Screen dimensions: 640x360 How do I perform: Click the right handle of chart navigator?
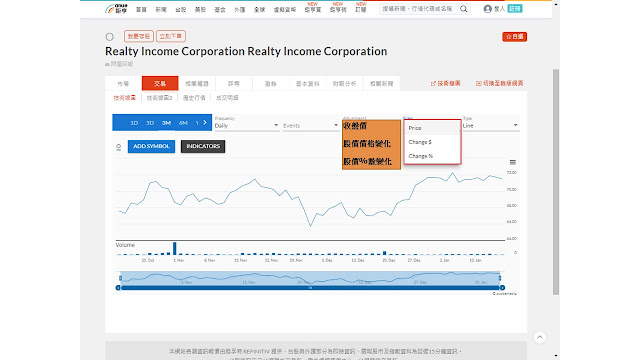click(x=500, y=278)
